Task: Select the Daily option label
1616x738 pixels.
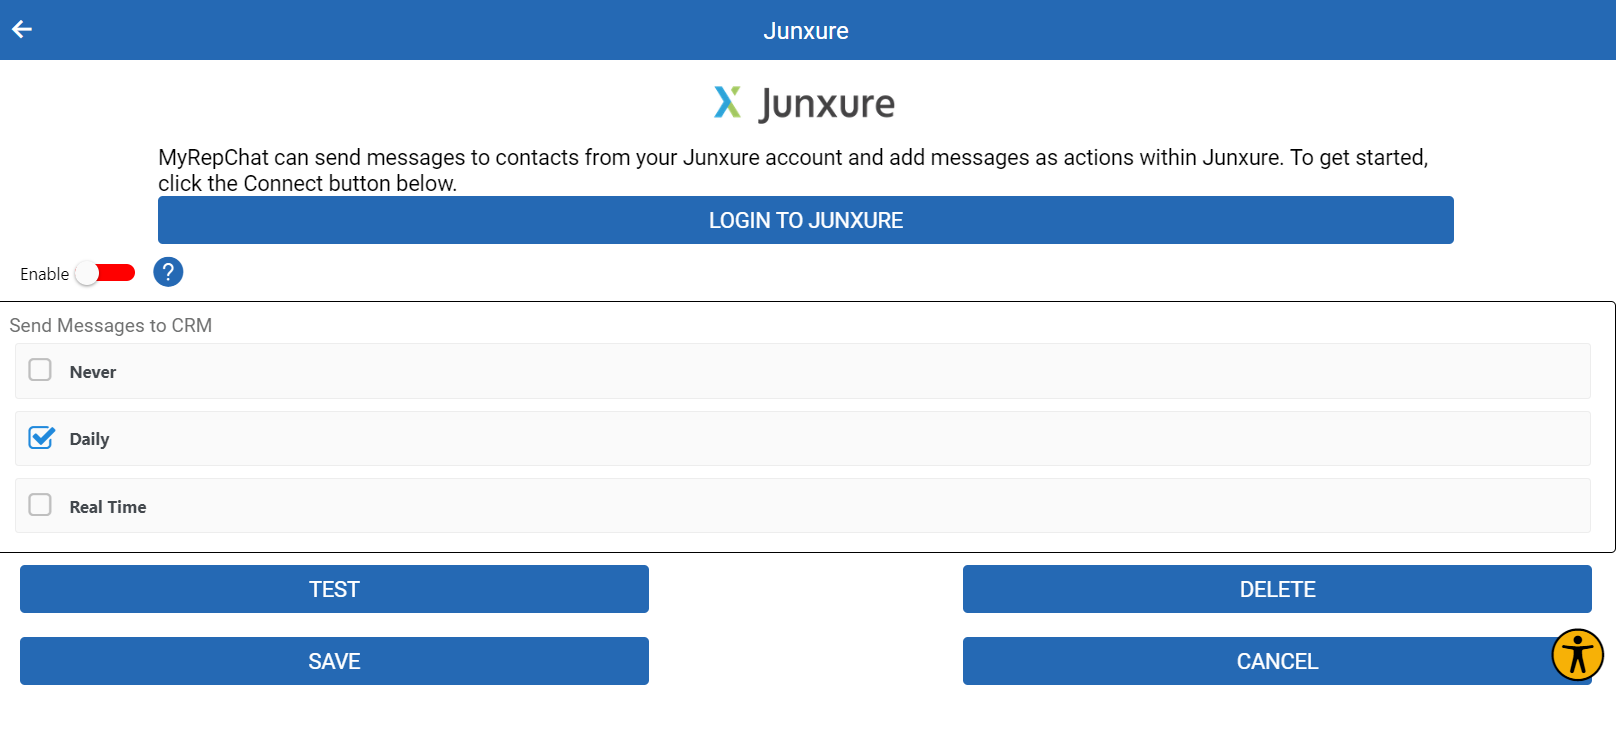Action: coord(89,439)
